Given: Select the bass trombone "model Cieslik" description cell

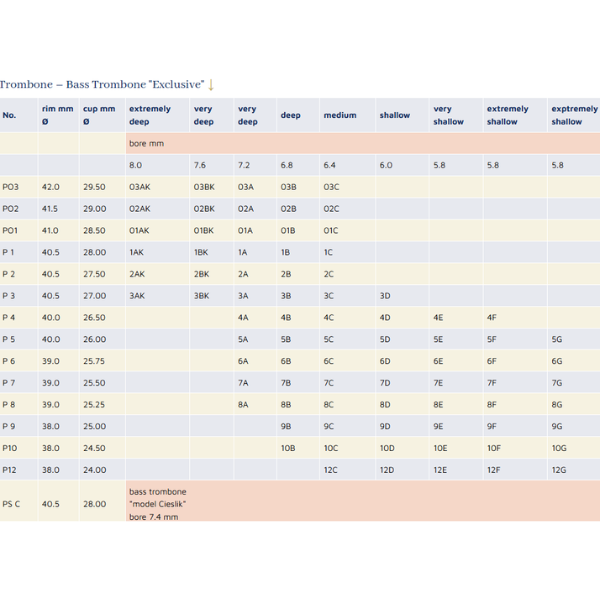Looking at the screenshot, I should click(x=158, y=504).
